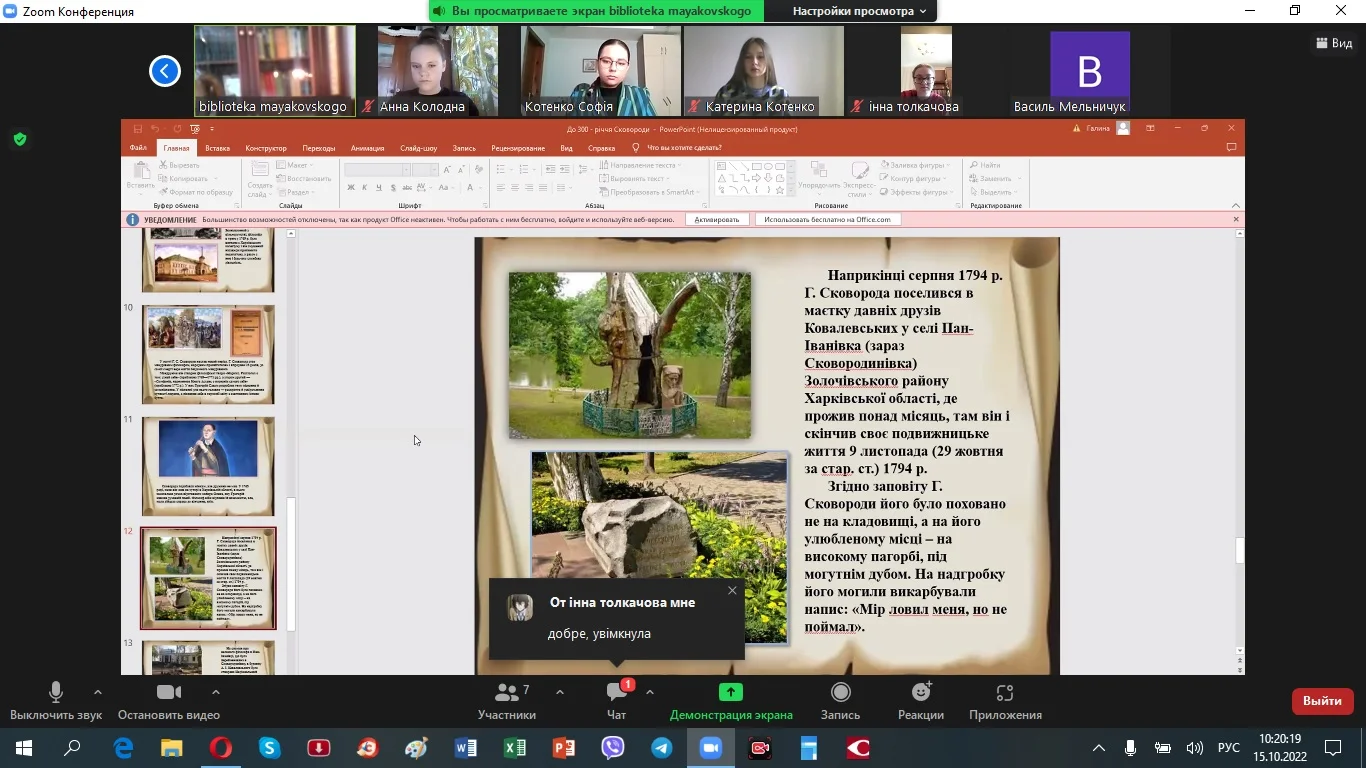
Task: Open Skype from the taskbar
Action: point(270,747)
